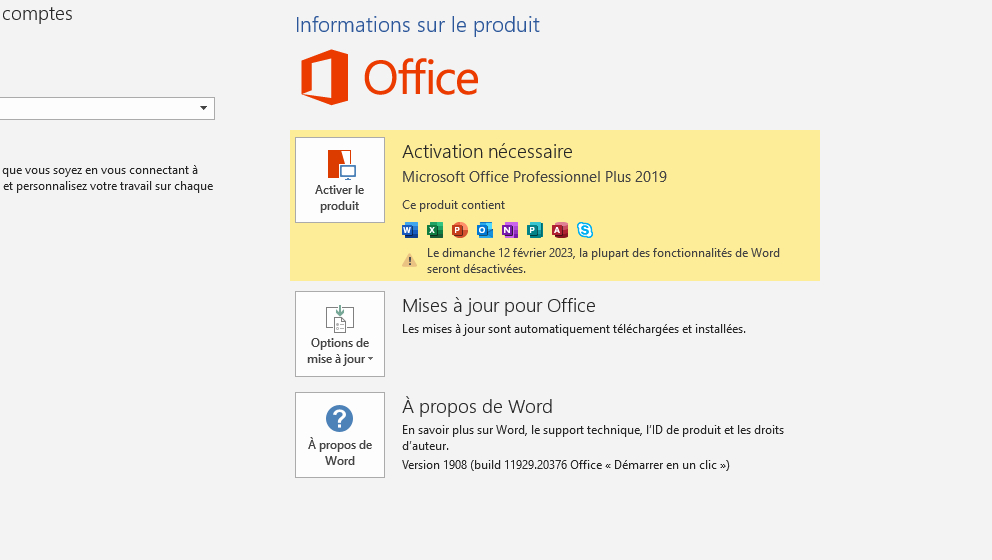992x560 pixels.
Task: Click the Publisher icon in product list
Action: point(535,230)
